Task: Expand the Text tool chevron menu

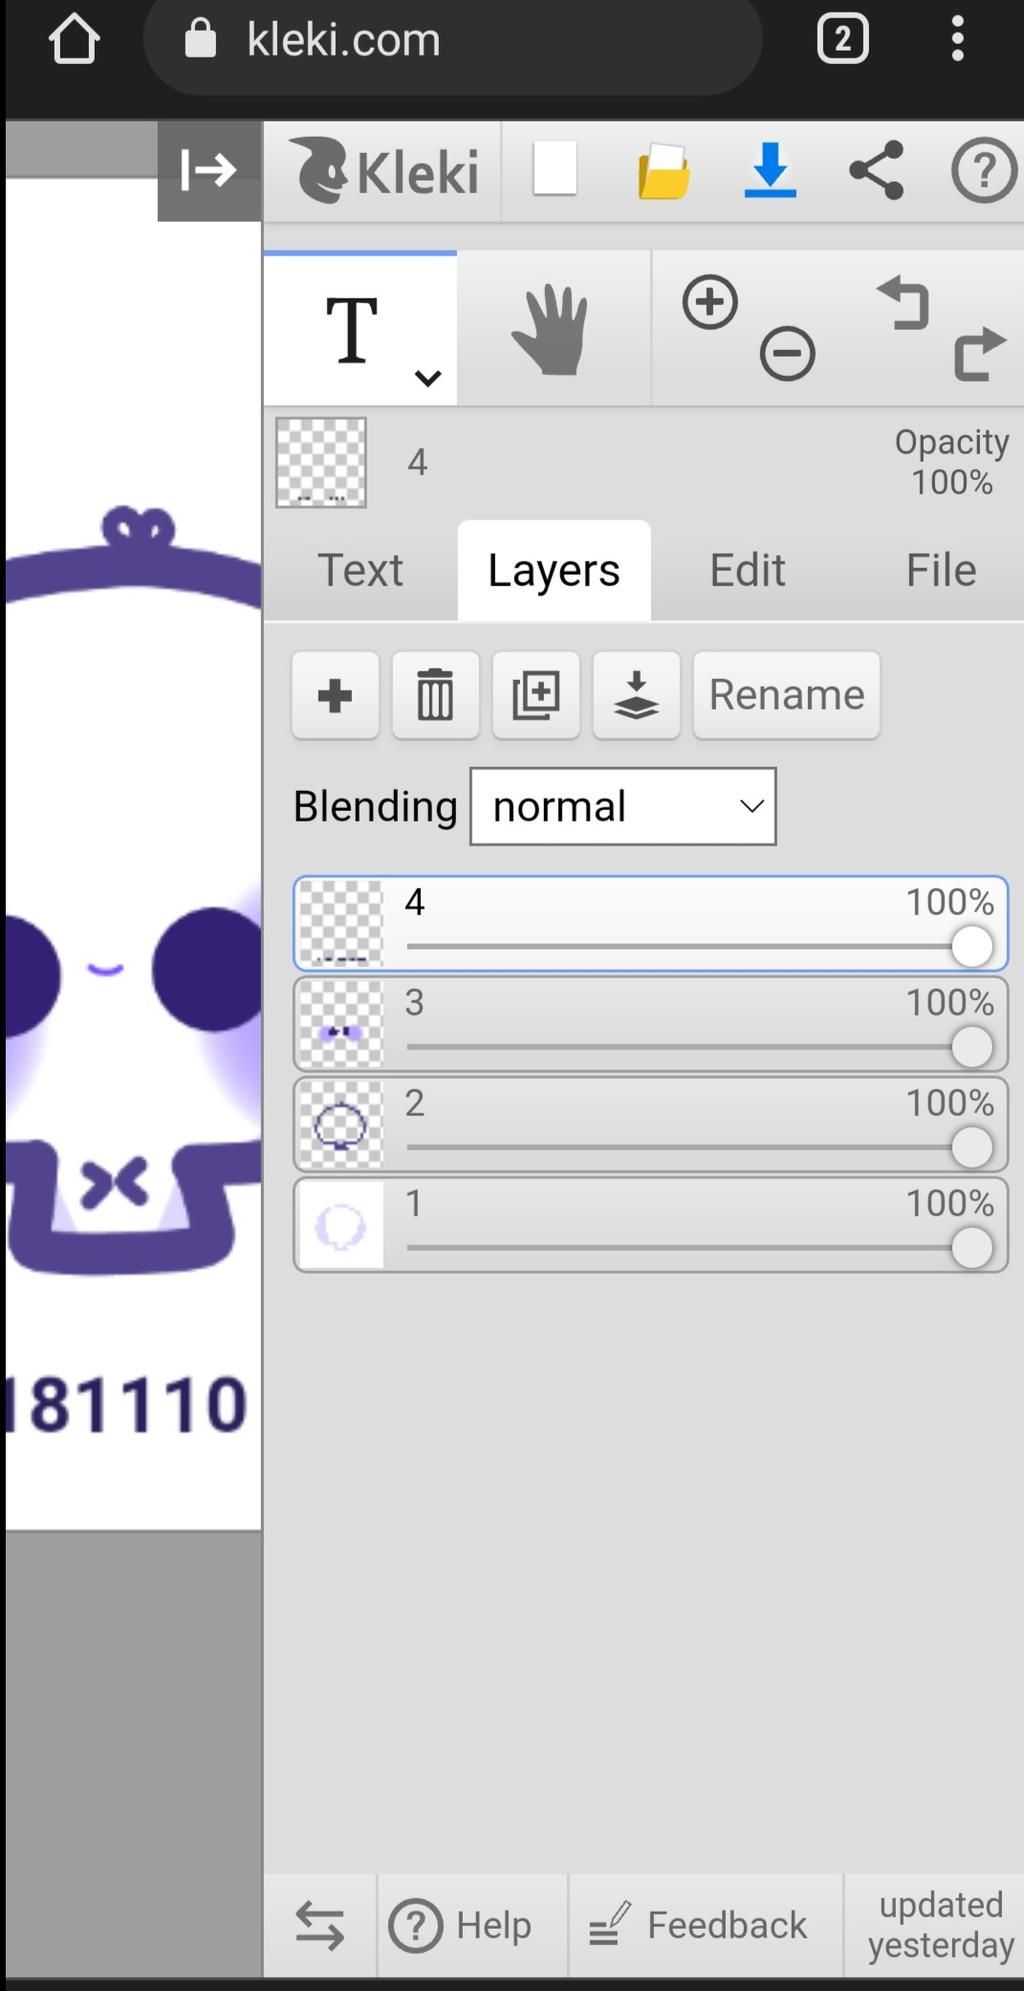Action: coord(428,378)
